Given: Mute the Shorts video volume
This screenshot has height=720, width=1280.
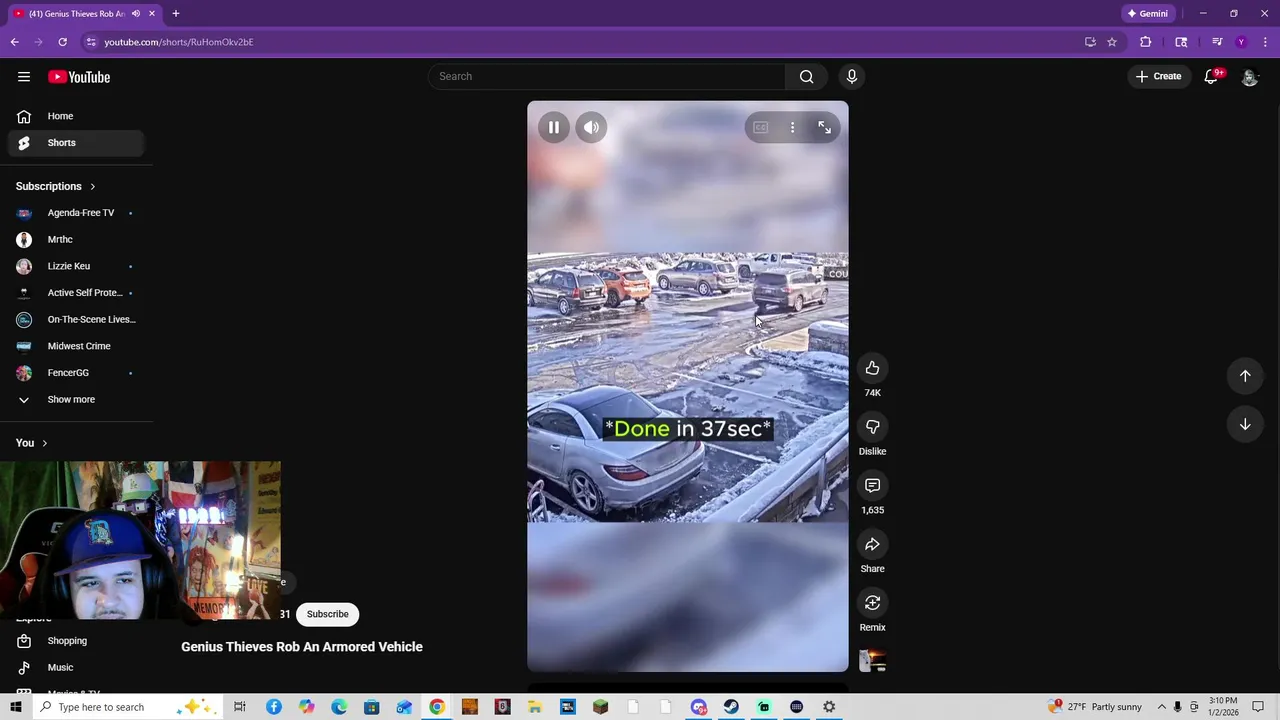Looking at the screenshot, I should point(591,127).
